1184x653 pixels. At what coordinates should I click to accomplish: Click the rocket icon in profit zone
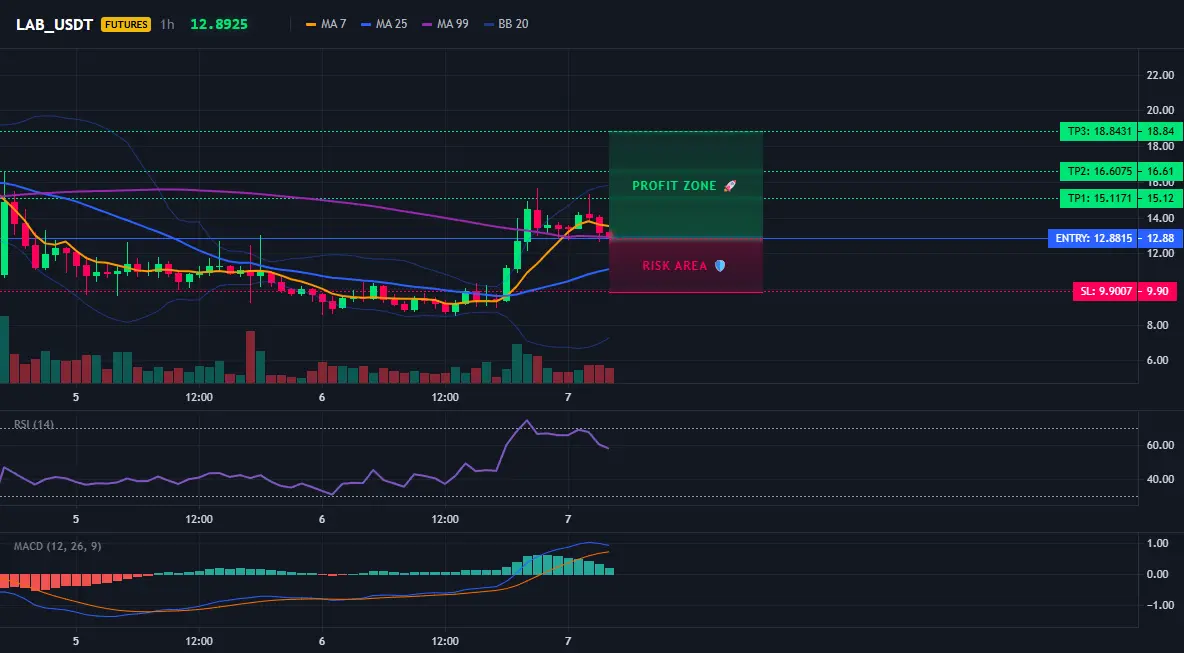click(729, 186)
